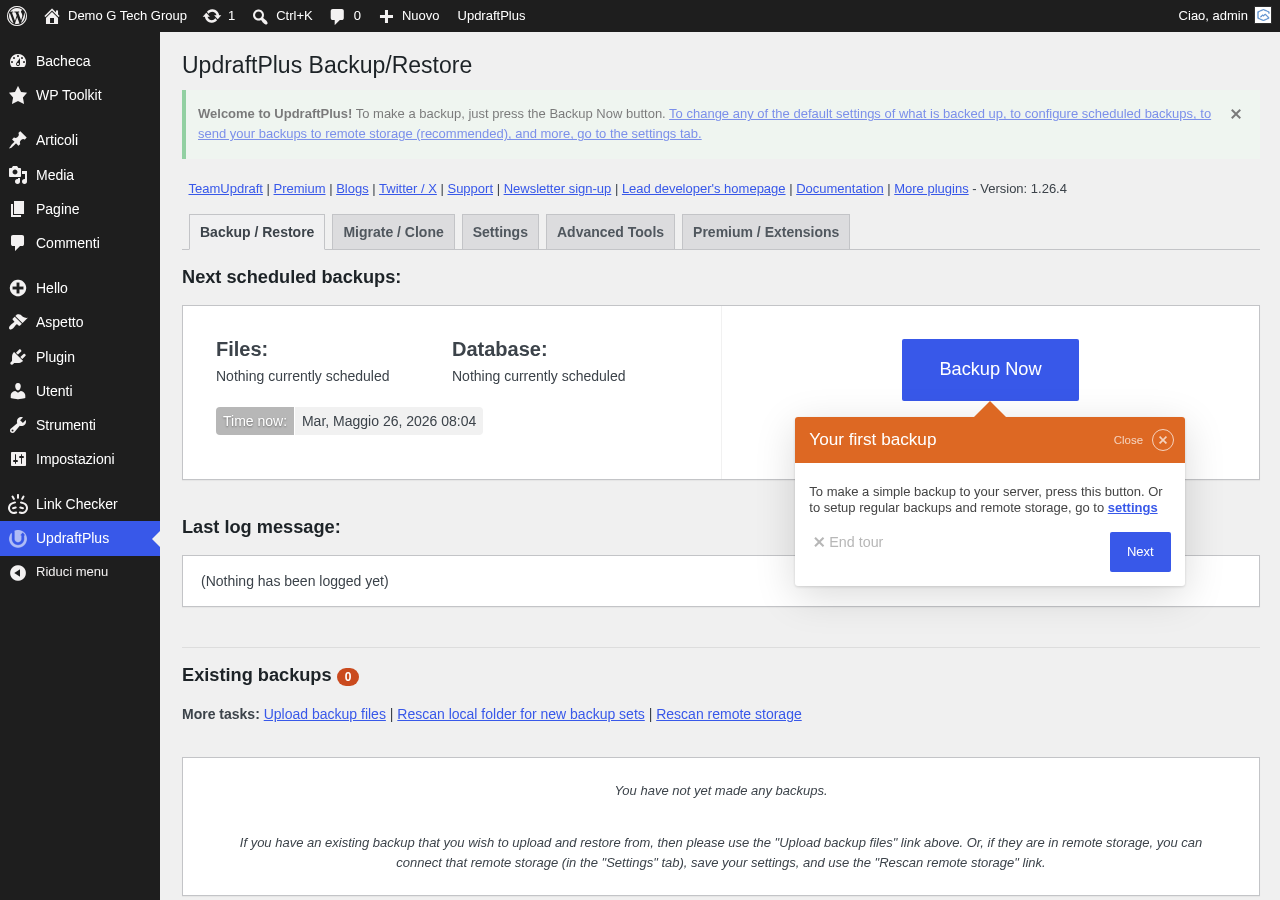Click the comments bubble icon in top bar
Screen dimensions: 1280x900
pyautogui.click(x=337, y=16)
